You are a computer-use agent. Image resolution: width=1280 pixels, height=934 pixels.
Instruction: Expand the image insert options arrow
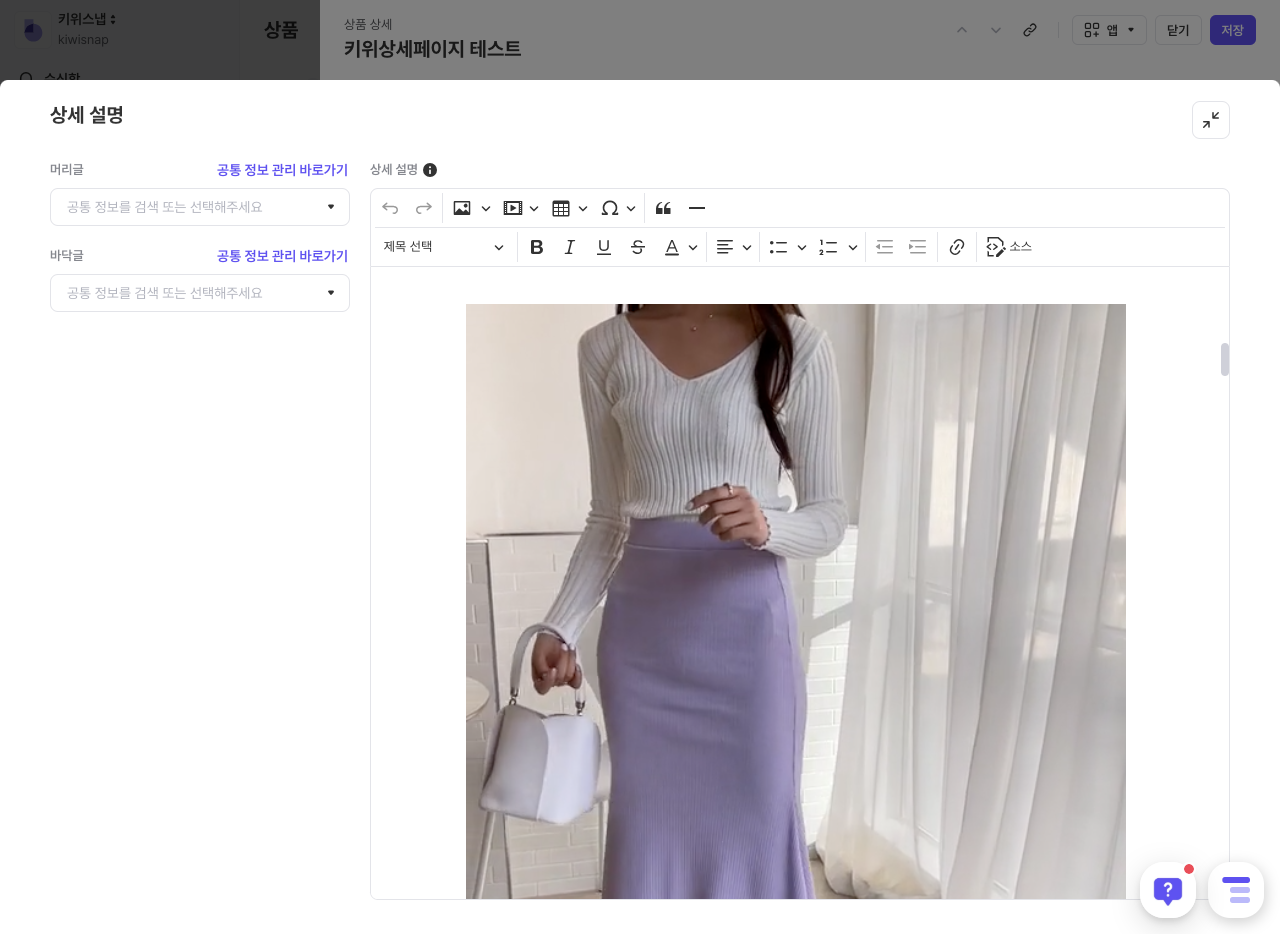pos(486,208)
